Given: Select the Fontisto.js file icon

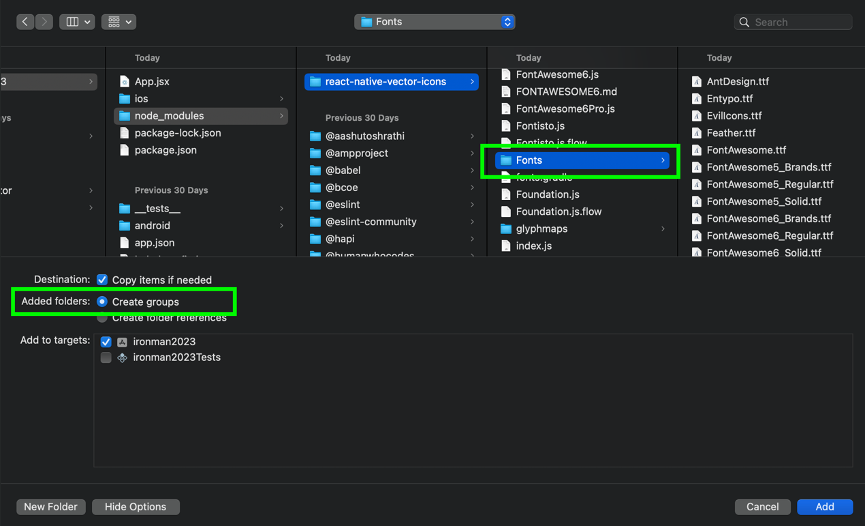Looking at the screenshot, I should pyautogui.click(x=506, y=126).
